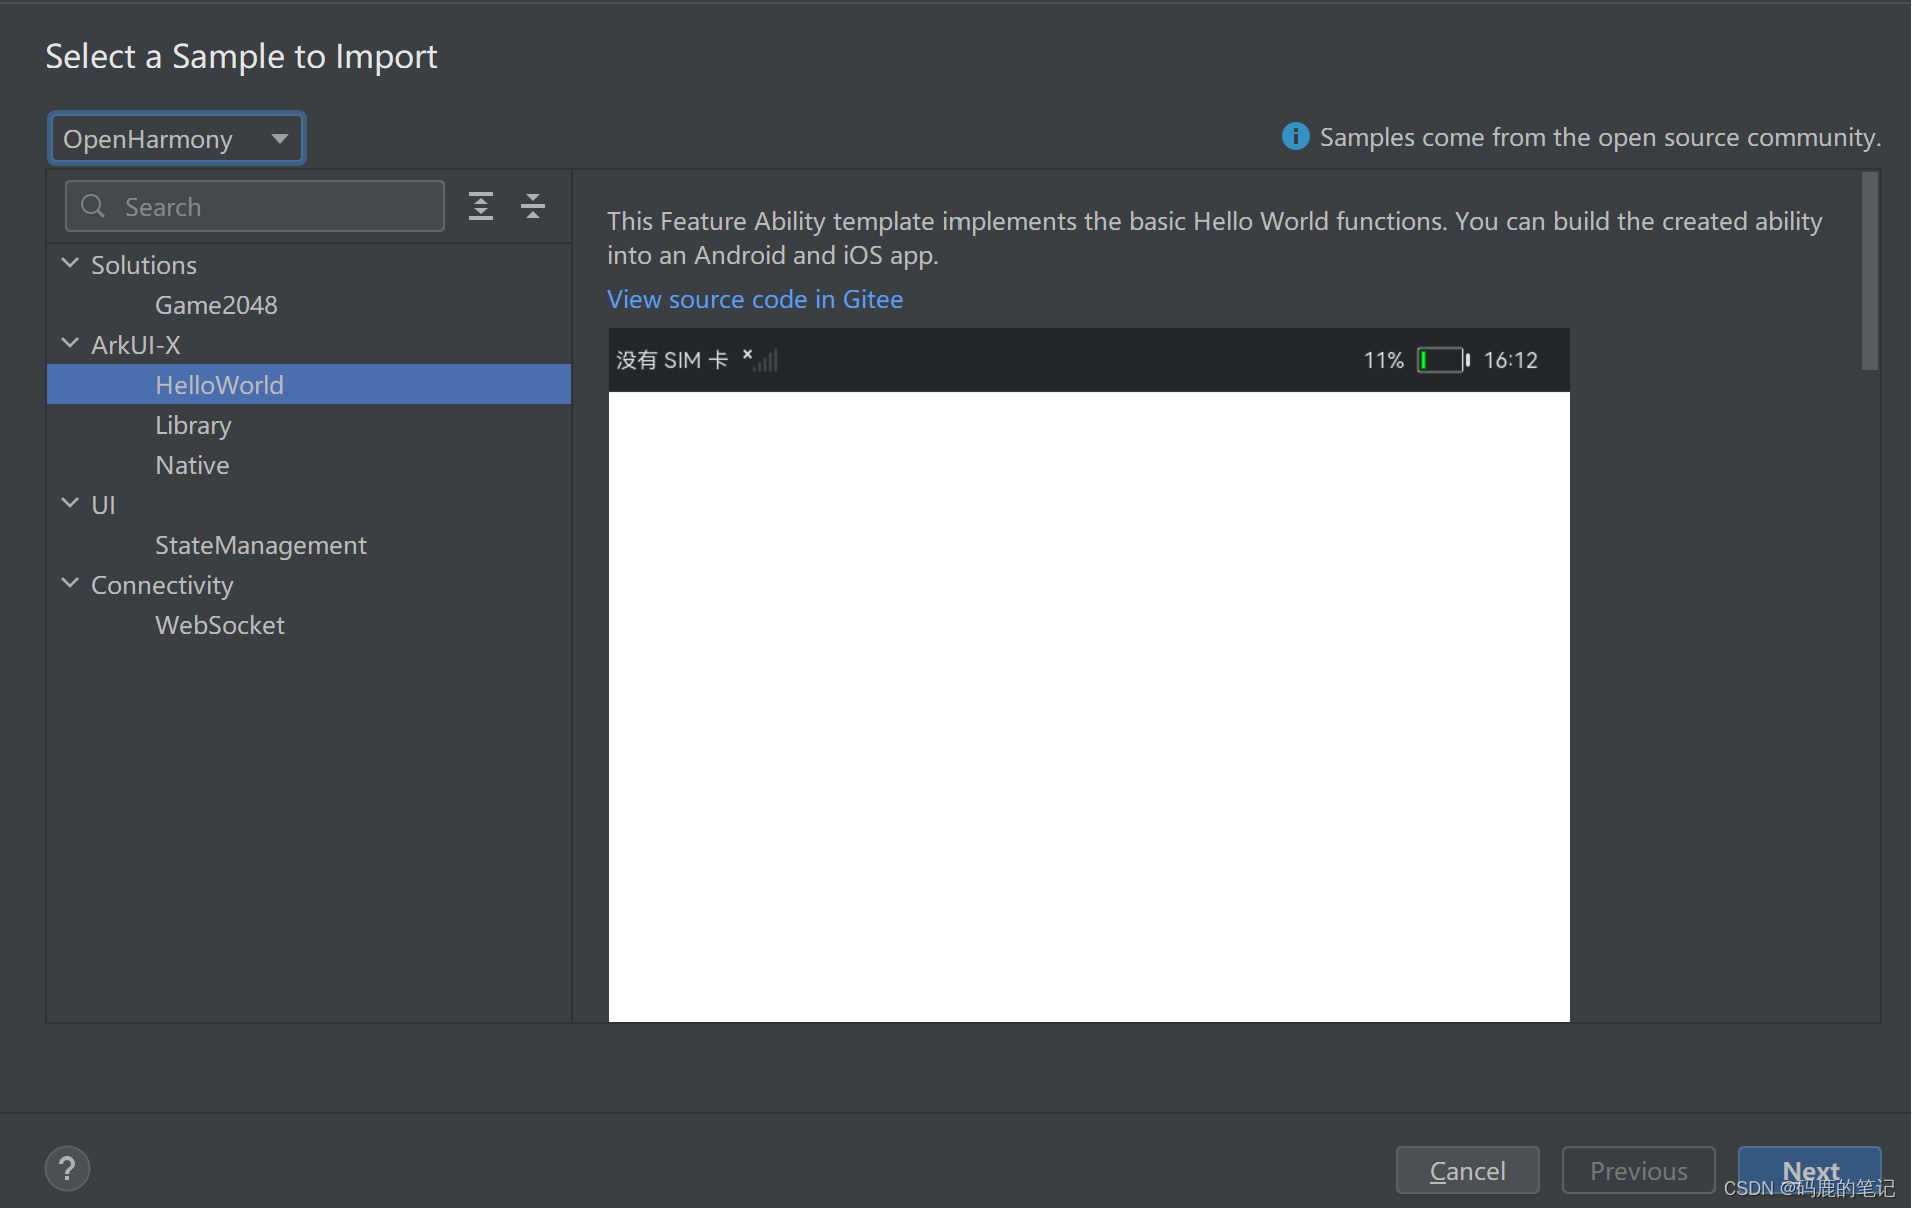The width and height of the screenshot is (1912, 1208).
Task: Click the help question mark button
Action: [x=67, y=1168]
